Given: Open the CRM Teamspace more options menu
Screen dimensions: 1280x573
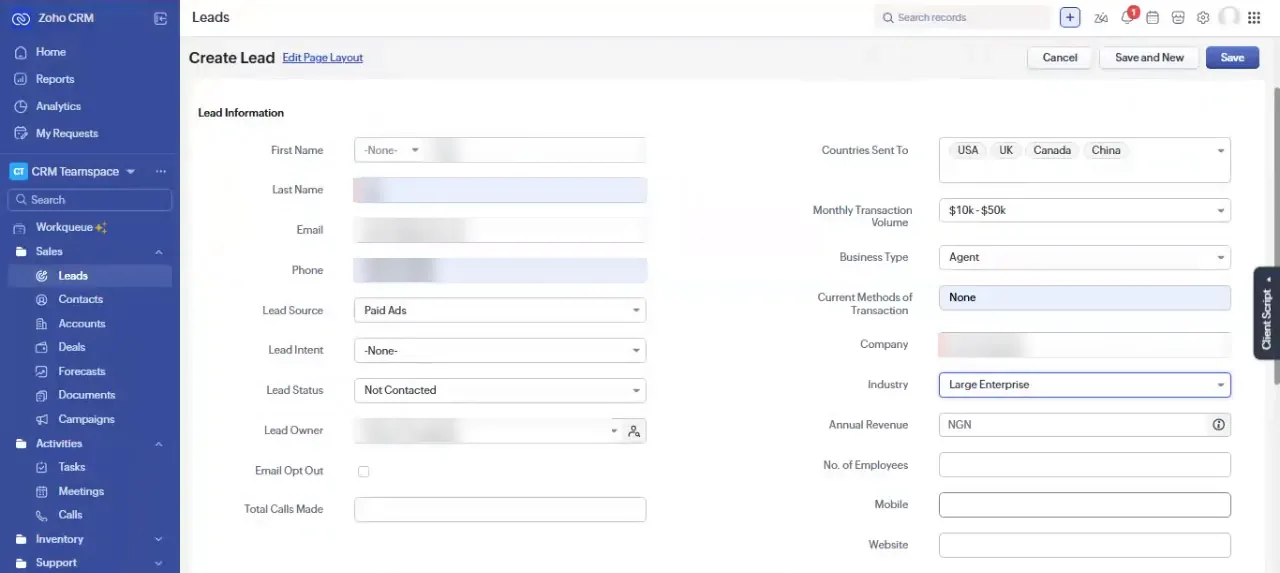Looking at the screenshot, I should click(161, 172).
